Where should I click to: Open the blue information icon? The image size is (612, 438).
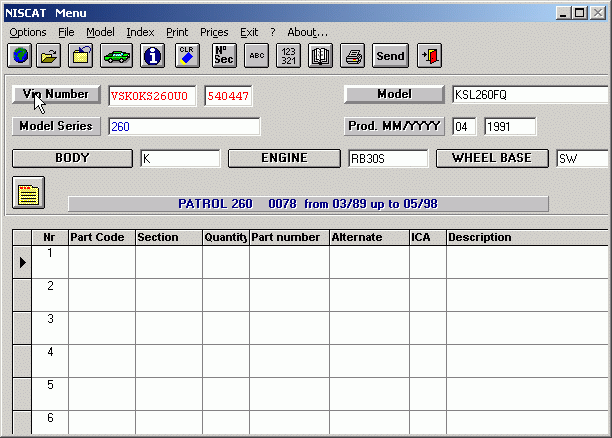[152, 55]
